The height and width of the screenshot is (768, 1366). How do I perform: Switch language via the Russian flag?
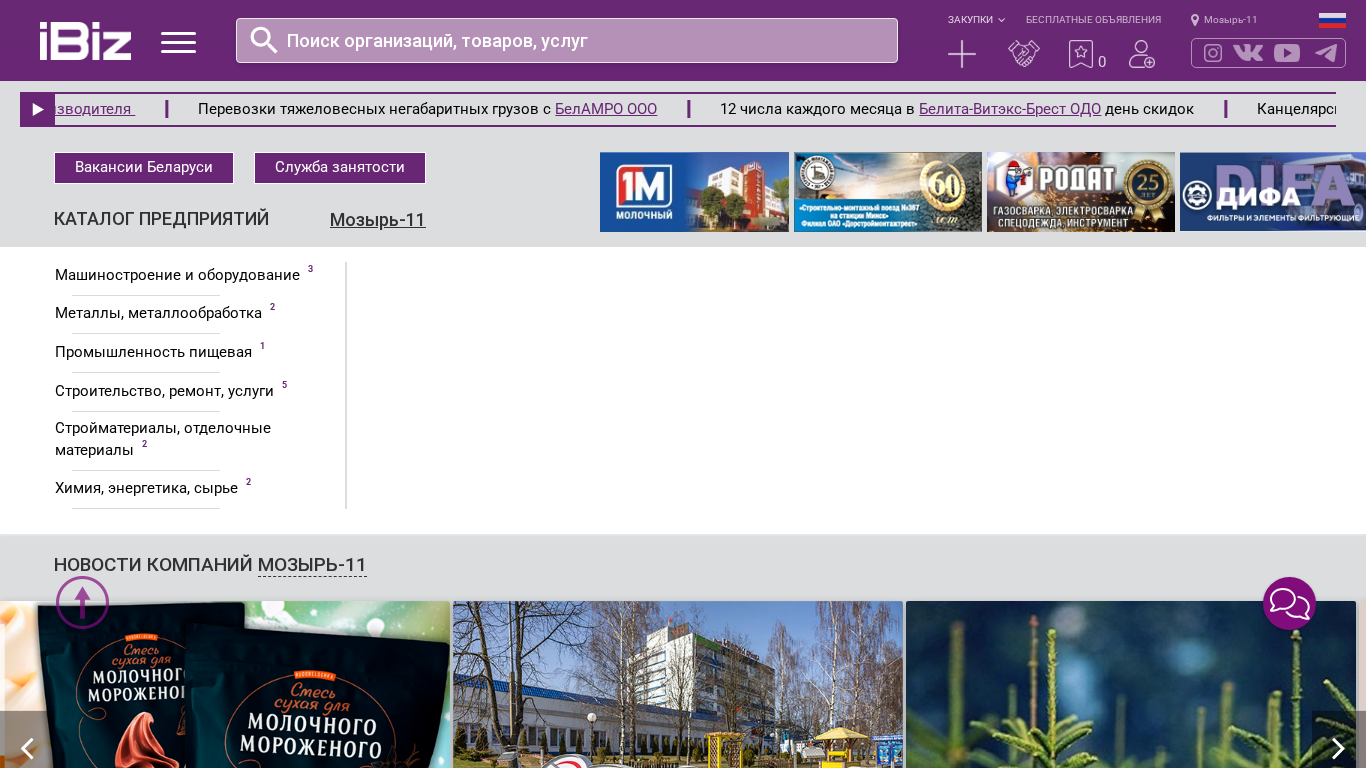coord(1332,20)
